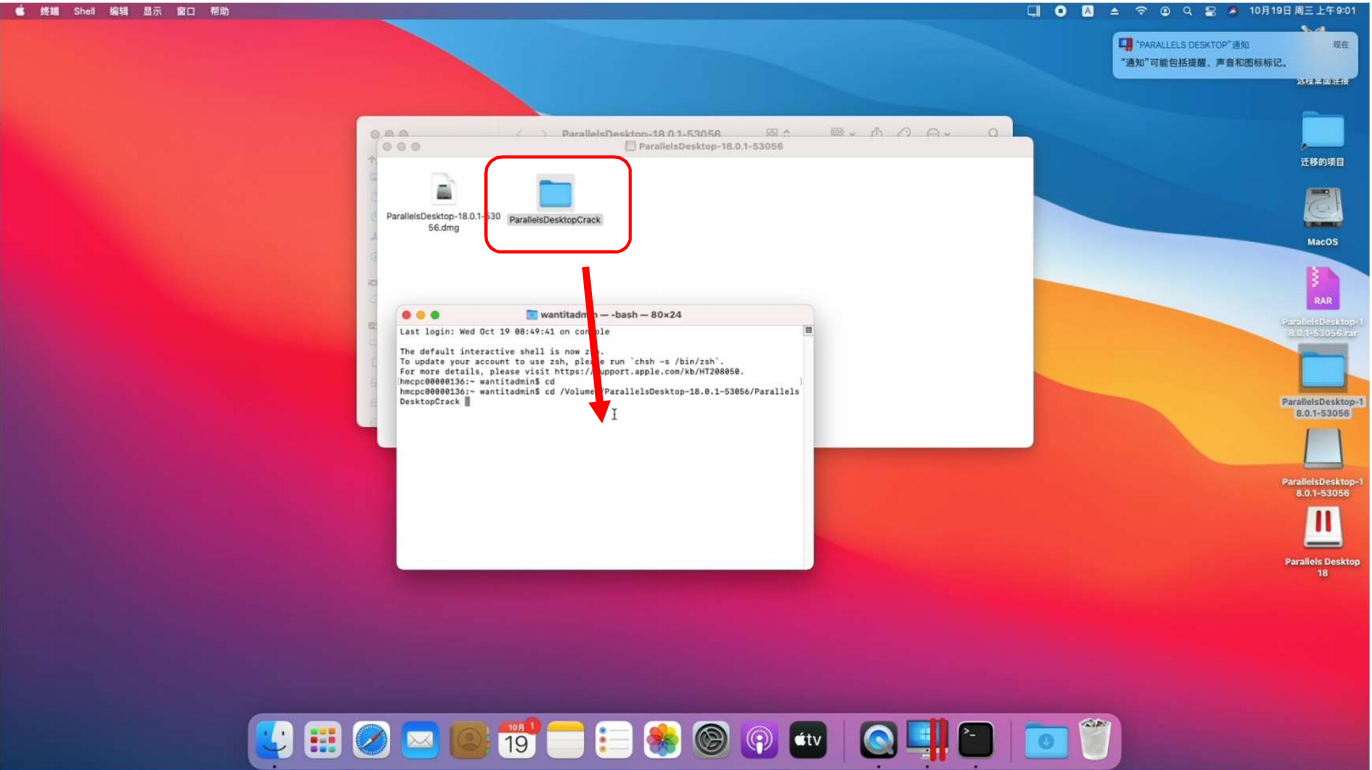Select the ParallelsDesktop-18.0.1-53056 folder on desktop
Screen dimensions: 1372x770
click(x=1322, y=381)
